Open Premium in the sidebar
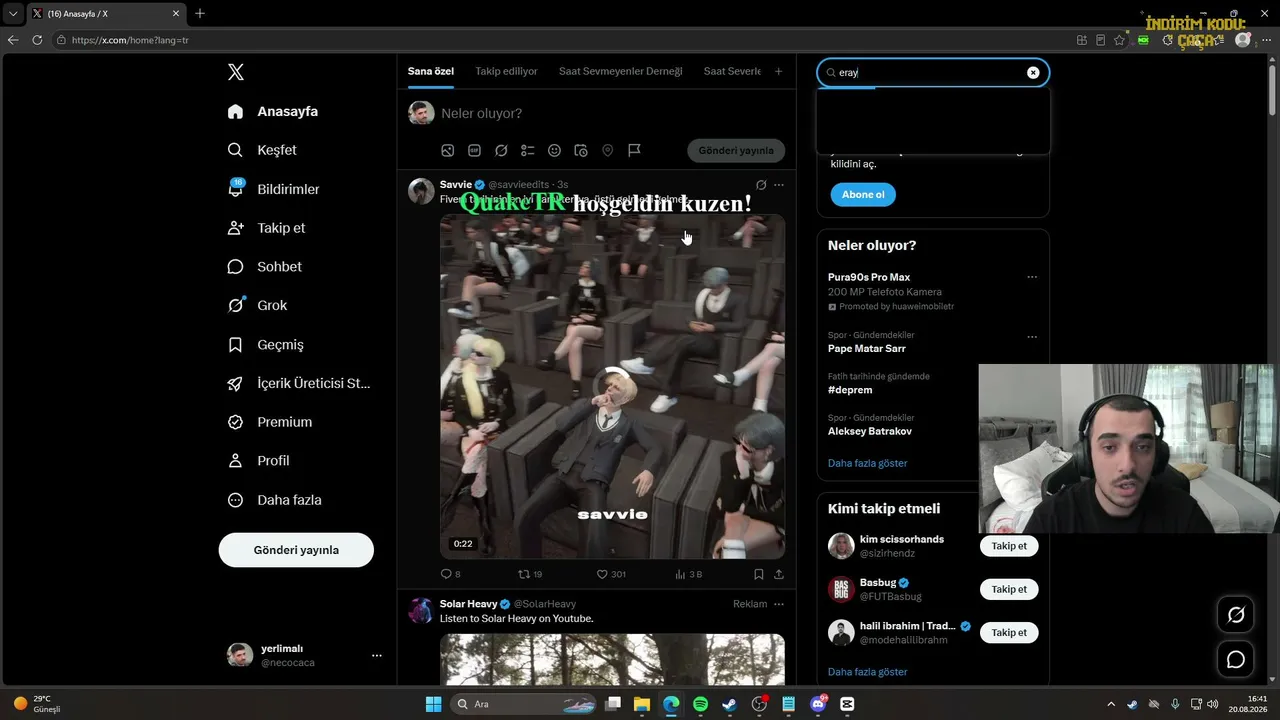The height and width of the screenshot is (720, 1280). pyautogui.click(x=269, y=422)
